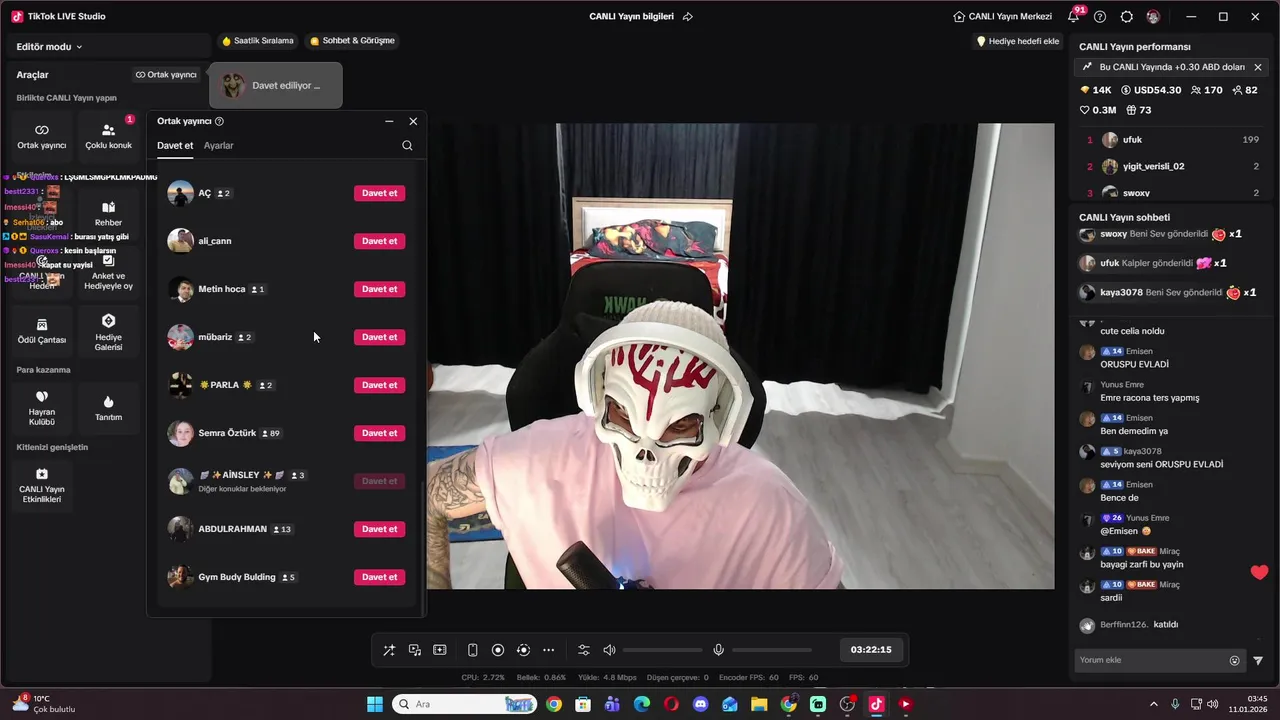Click the live camera preview
This screenshot has height=720, width=1280.
pos(740,356)
